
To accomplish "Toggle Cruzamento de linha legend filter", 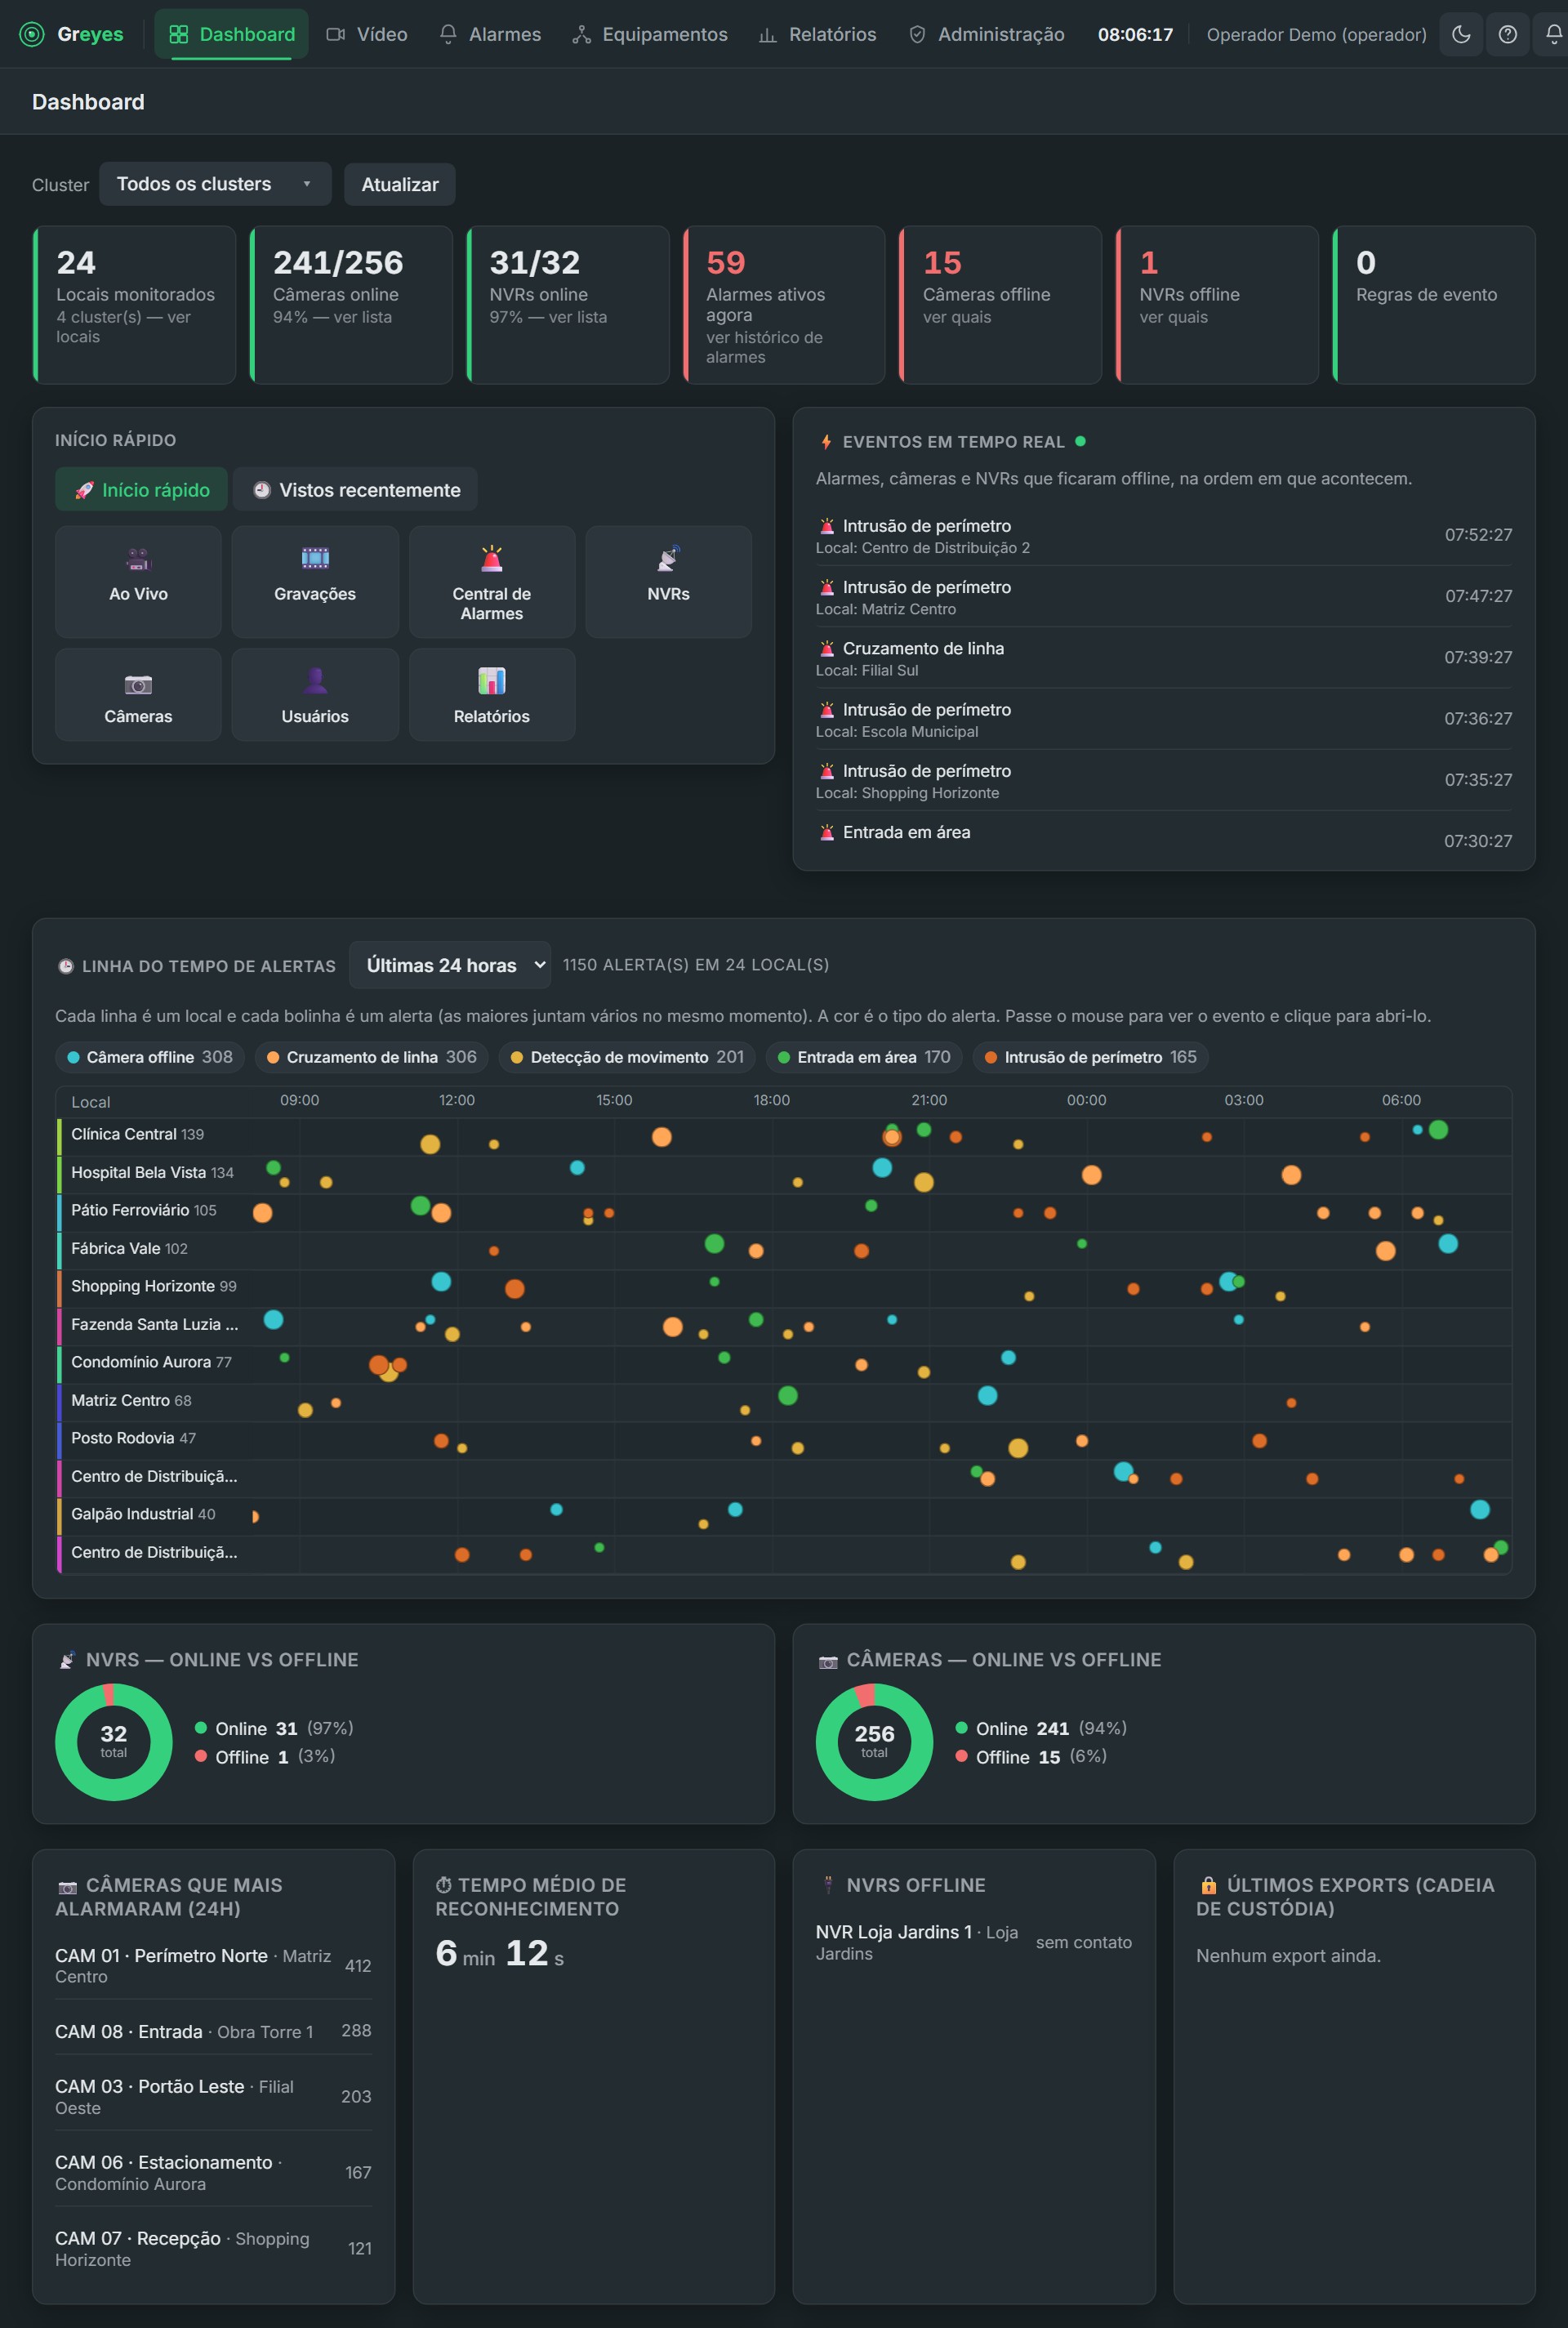I will (x=372, y=1057).
